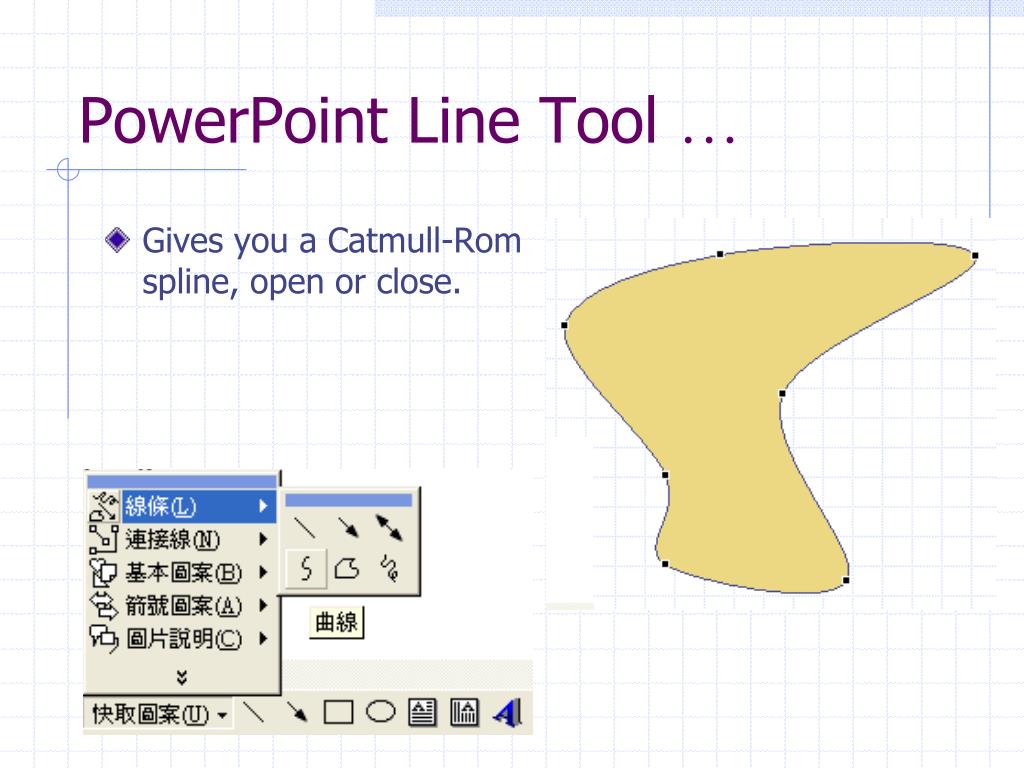1024x768 pixels.
Task: Click the spline's leftmost control point
Action: tap(565, 325)
